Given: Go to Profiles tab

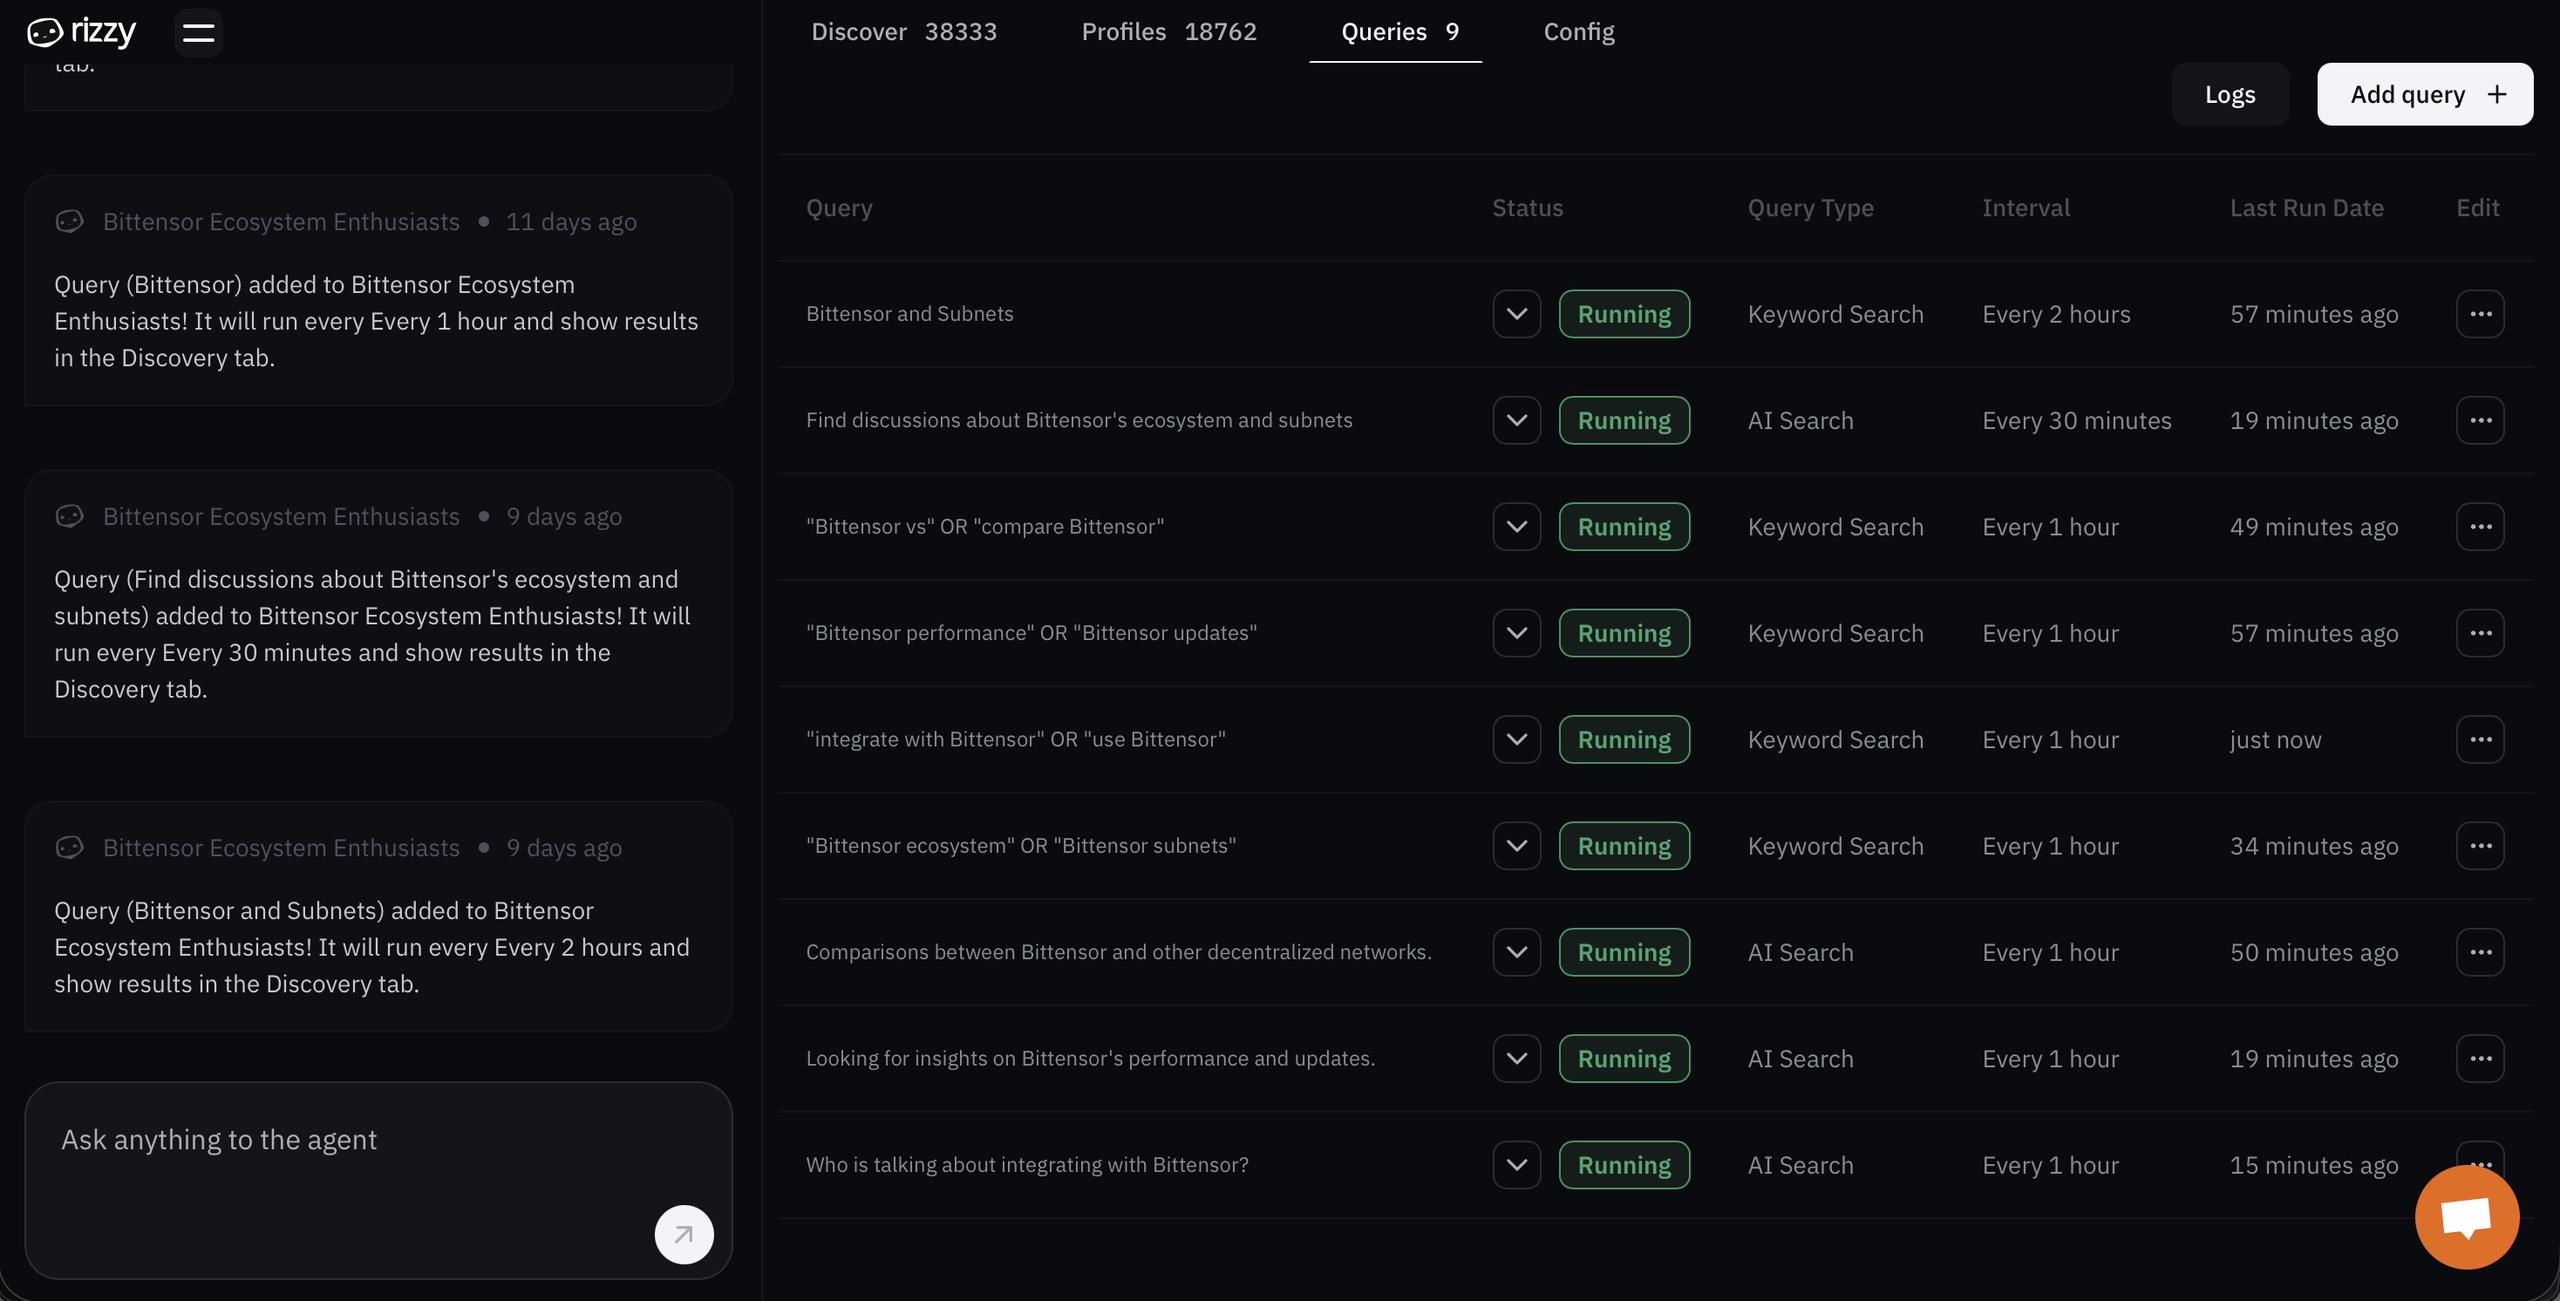Looking at the screenshot, I should (x=1168, y=32).
